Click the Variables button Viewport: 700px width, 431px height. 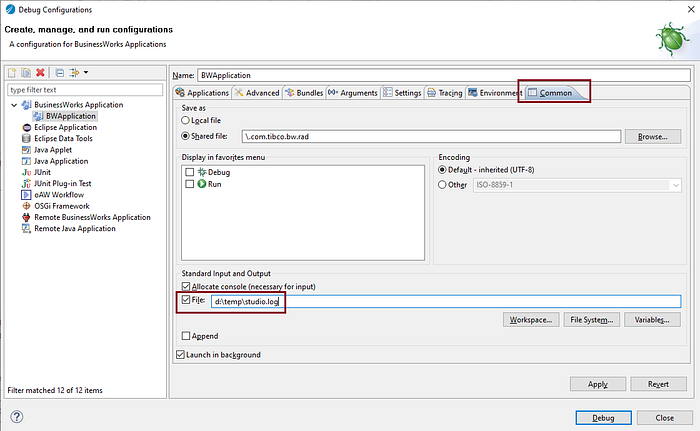tap(652, 320)
